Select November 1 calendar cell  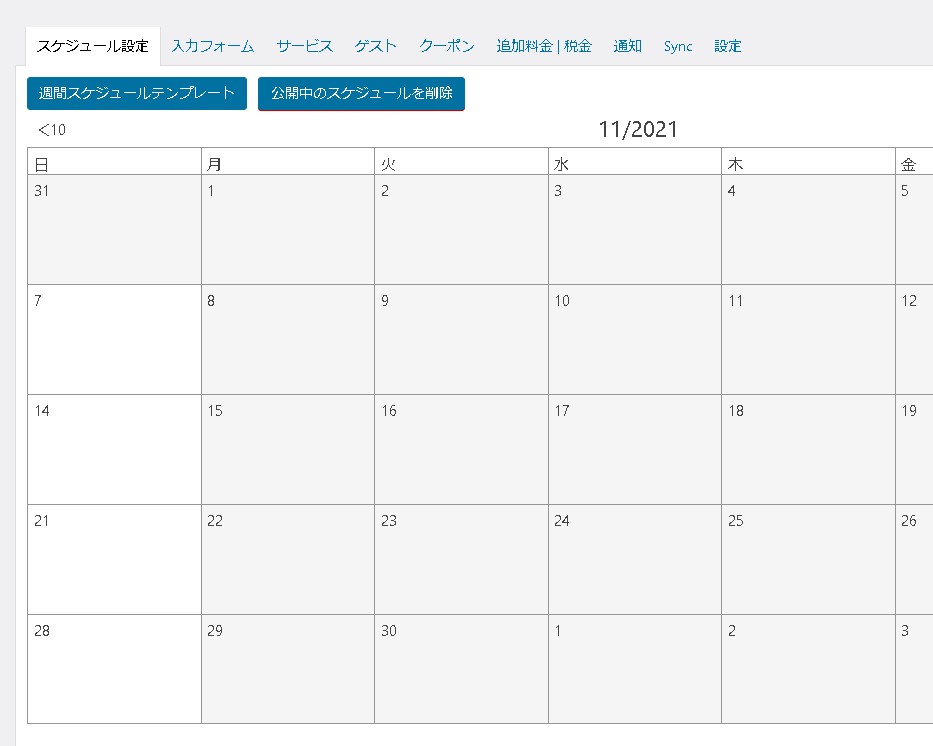tap(287, 230)
